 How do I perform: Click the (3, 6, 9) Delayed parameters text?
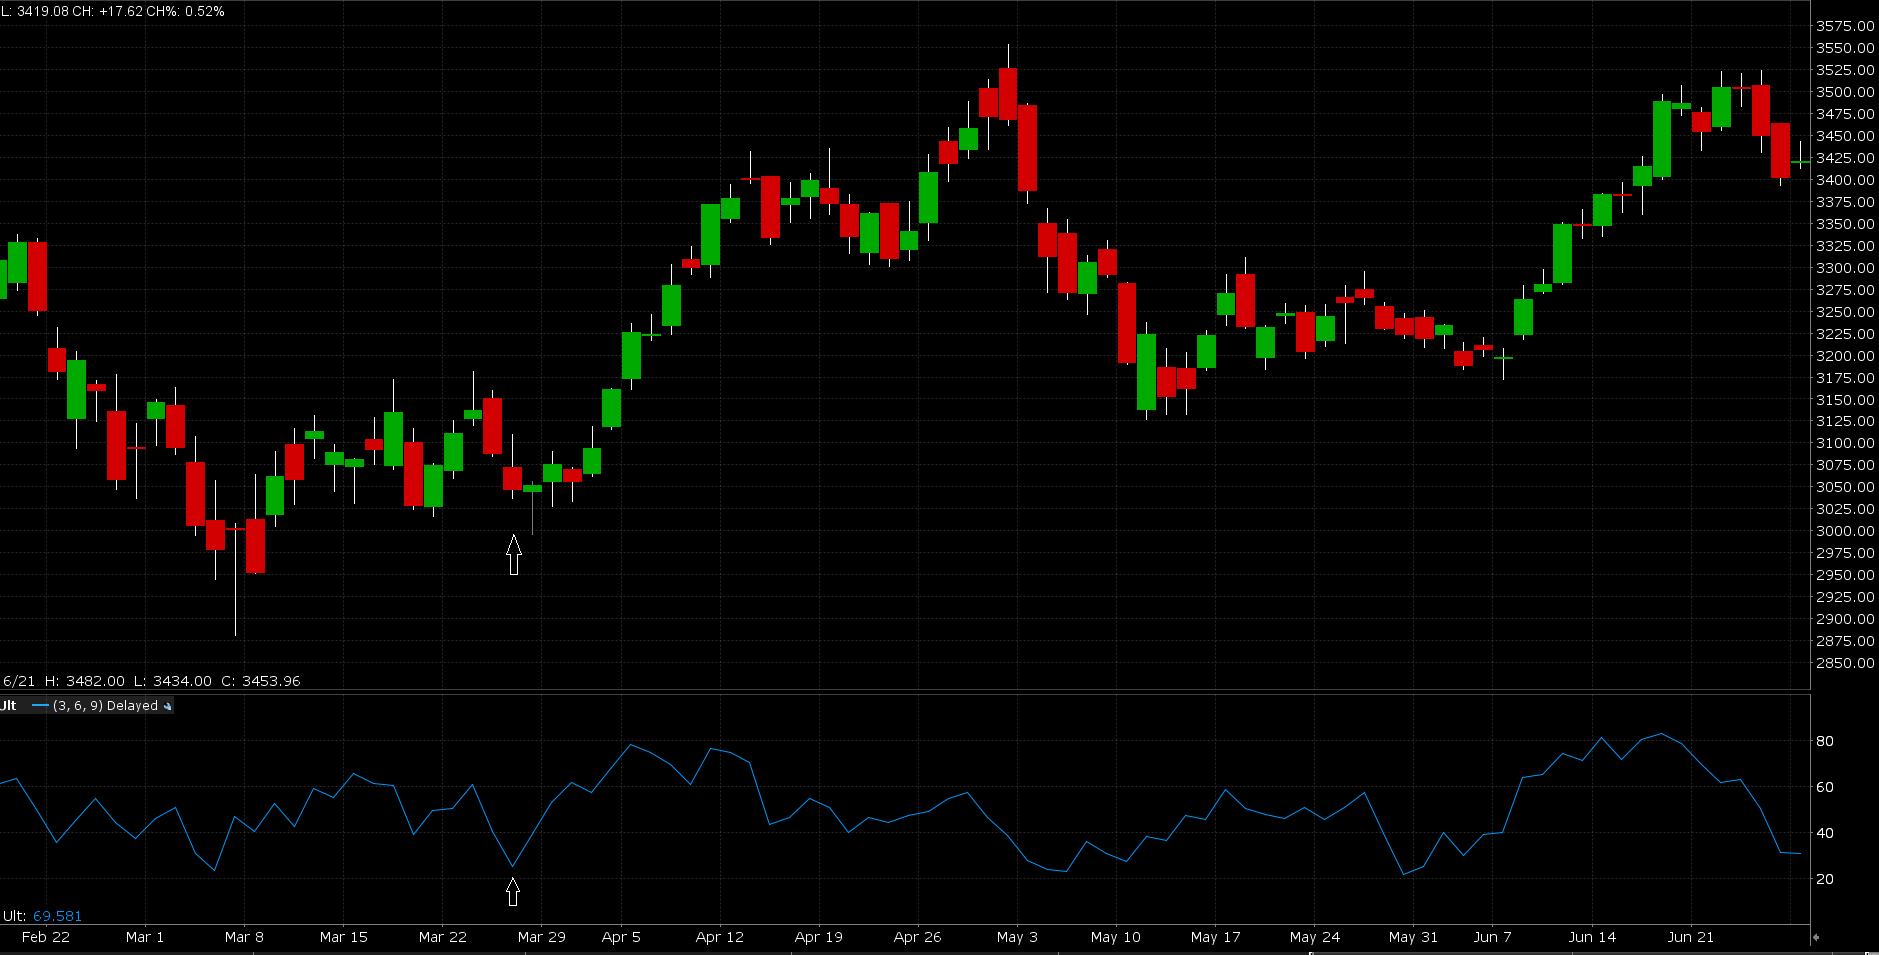105,706
